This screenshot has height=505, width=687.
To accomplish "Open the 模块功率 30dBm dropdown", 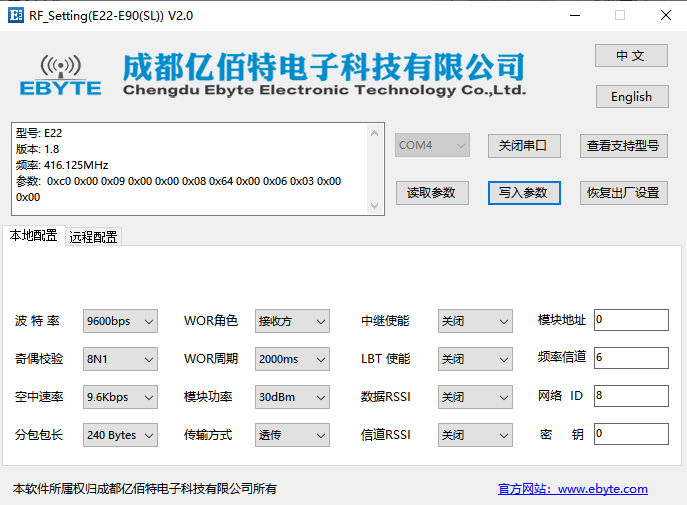I will click(x=292, y=397).
